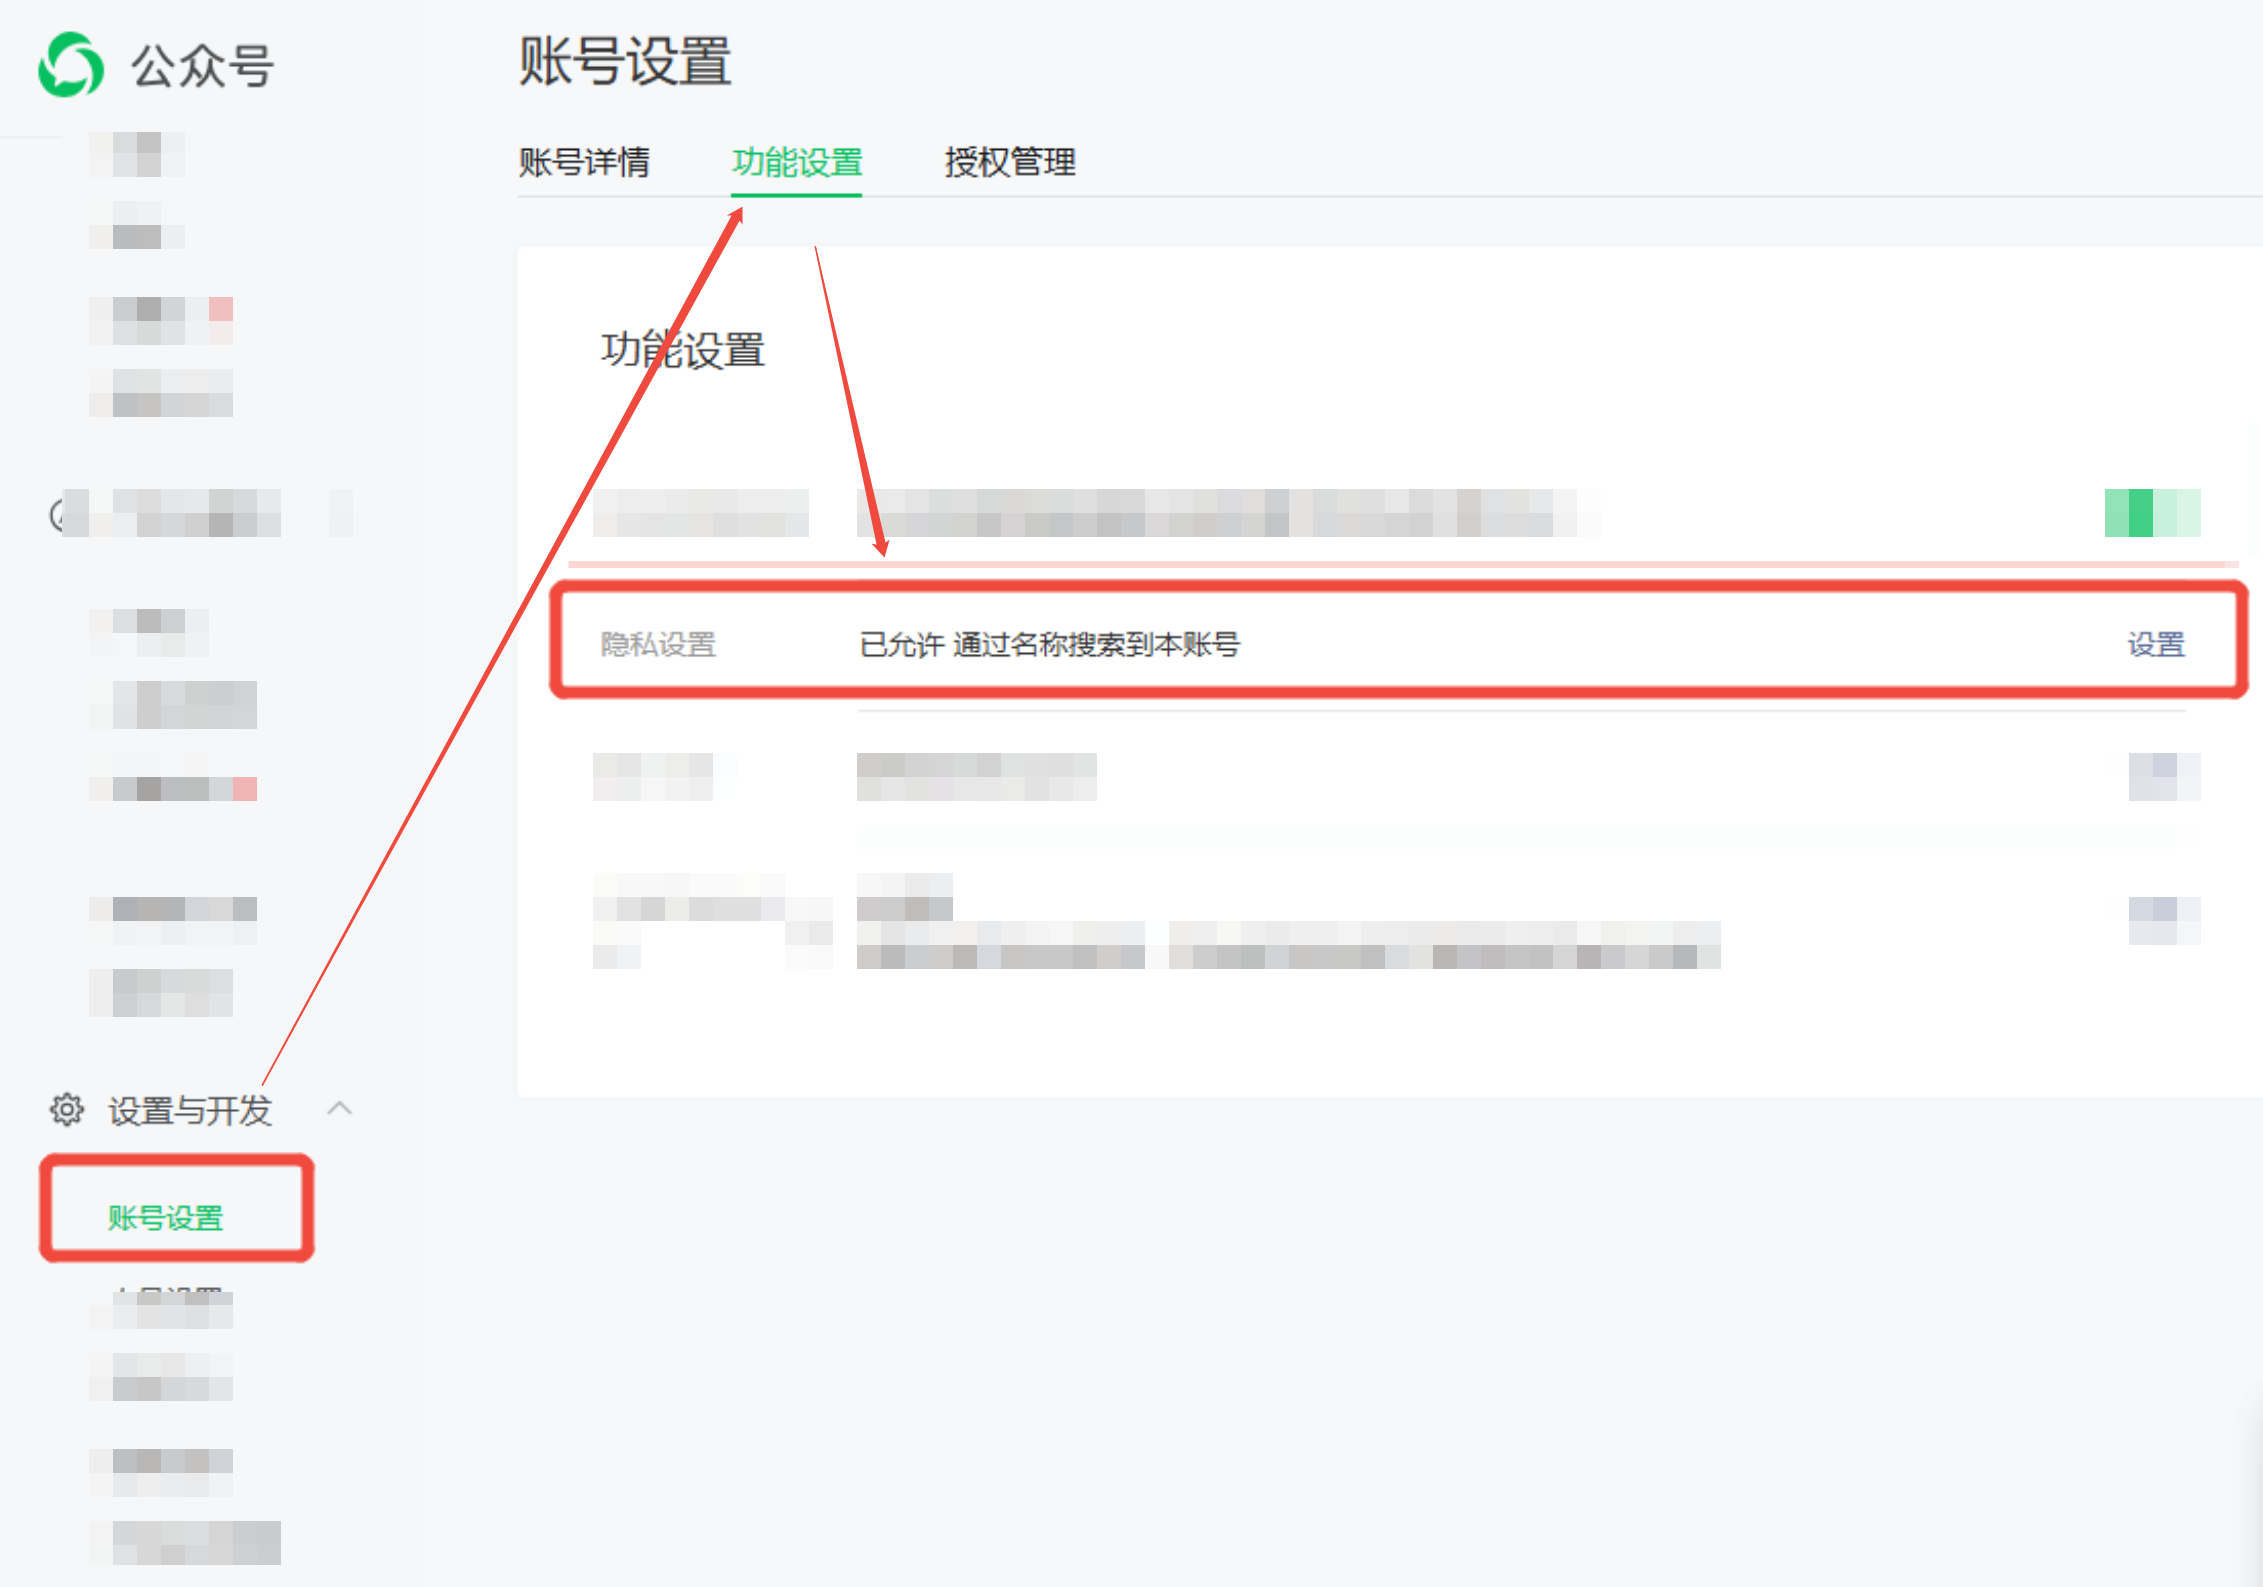The height and width of the screenshot is (1587, 2263).
Task: Click the large 账号设置 page title
Action: pos(625,62)
